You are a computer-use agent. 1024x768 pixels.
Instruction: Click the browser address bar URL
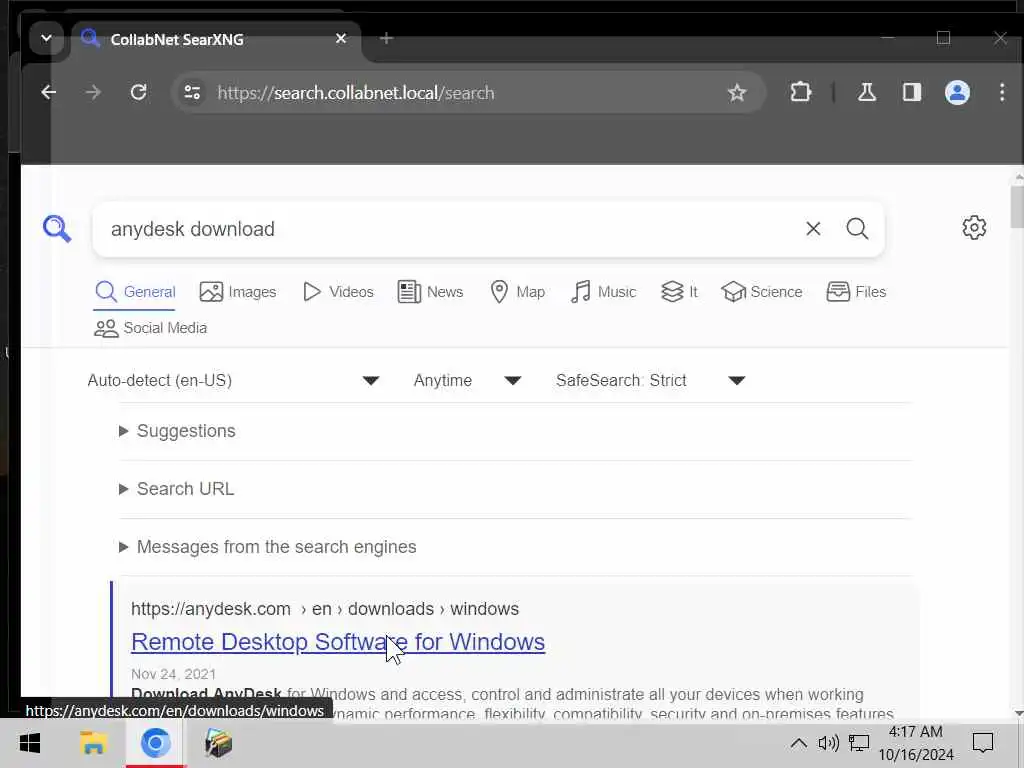click(356, 93)
